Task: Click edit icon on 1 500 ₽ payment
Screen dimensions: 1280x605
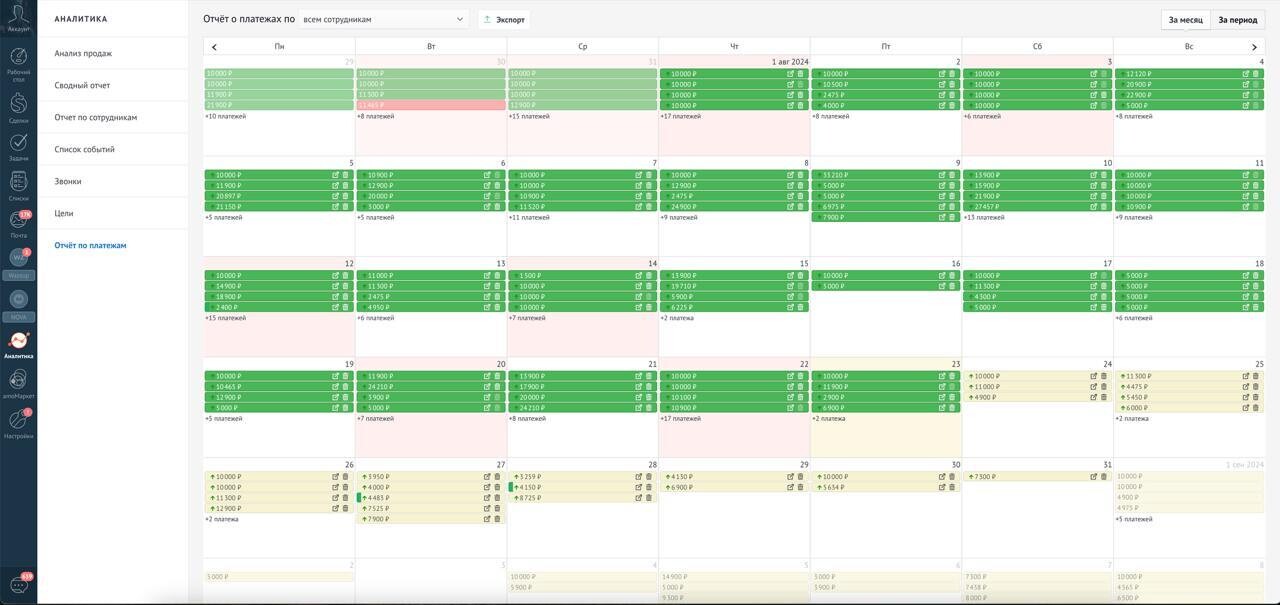Action: click(638, 276)
